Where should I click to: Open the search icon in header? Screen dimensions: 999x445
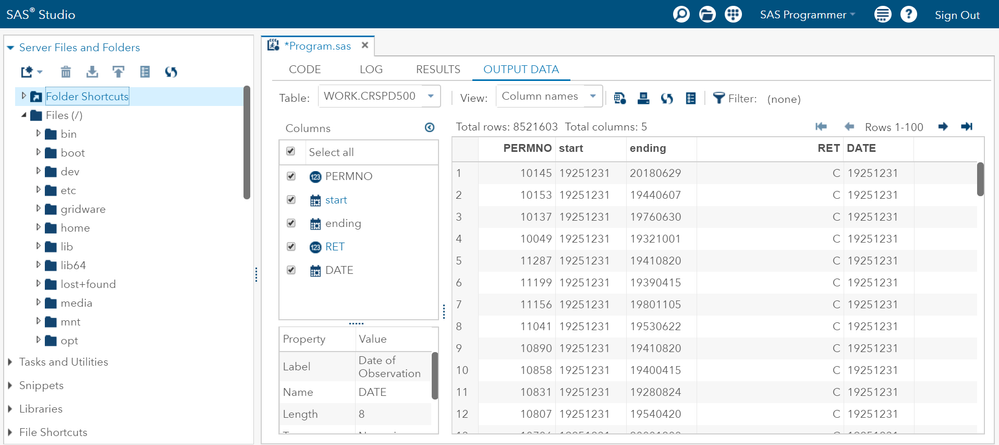682,15
